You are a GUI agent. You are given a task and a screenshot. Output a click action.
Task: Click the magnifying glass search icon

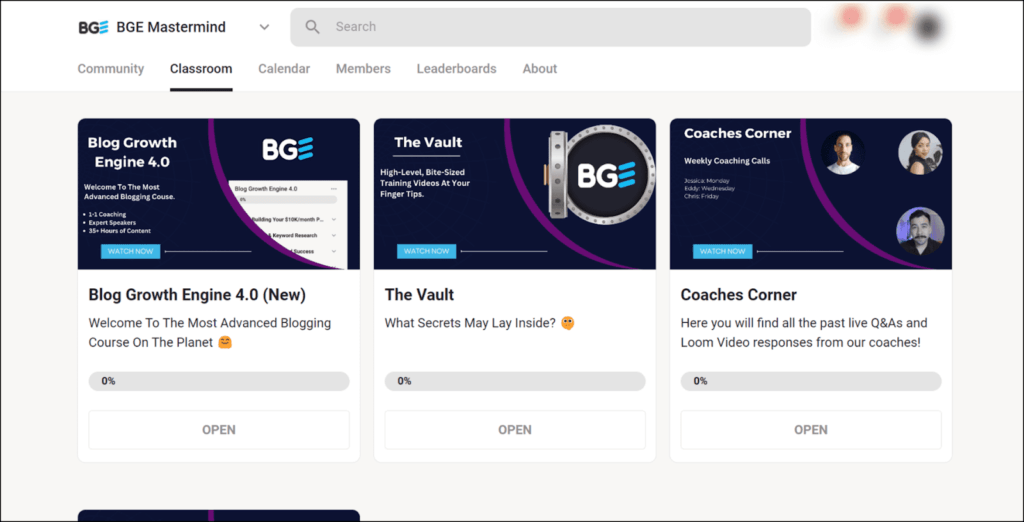pyautogui.click(x=313, y=28)
